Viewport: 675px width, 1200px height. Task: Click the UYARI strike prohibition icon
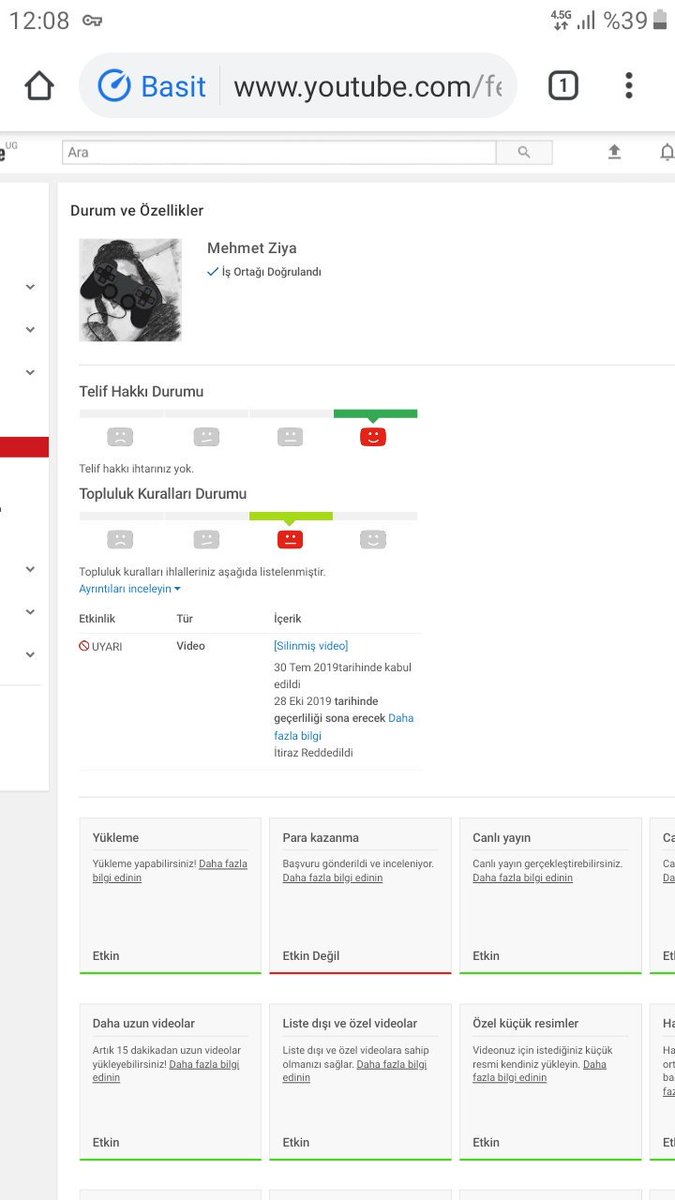pyautogui.click(x=85, y=647)
